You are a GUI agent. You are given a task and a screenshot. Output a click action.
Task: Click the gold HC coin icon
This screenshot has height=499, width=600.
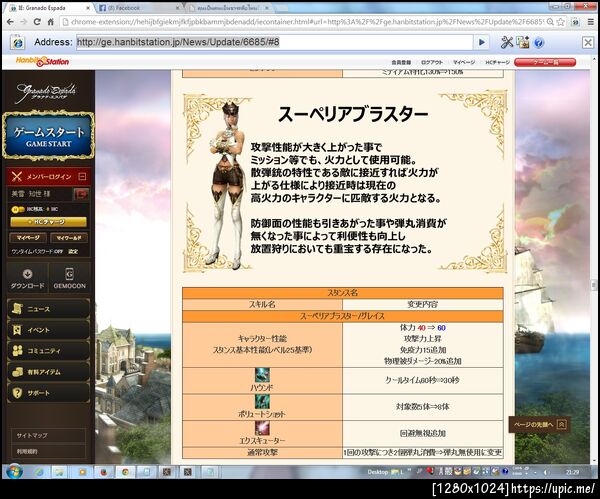coord(17,209)
